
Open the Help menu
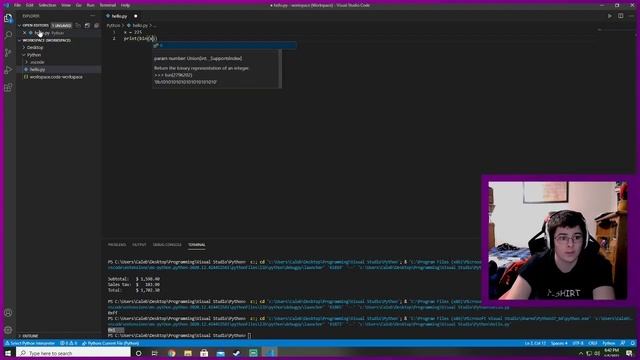[x=125, y=5]
